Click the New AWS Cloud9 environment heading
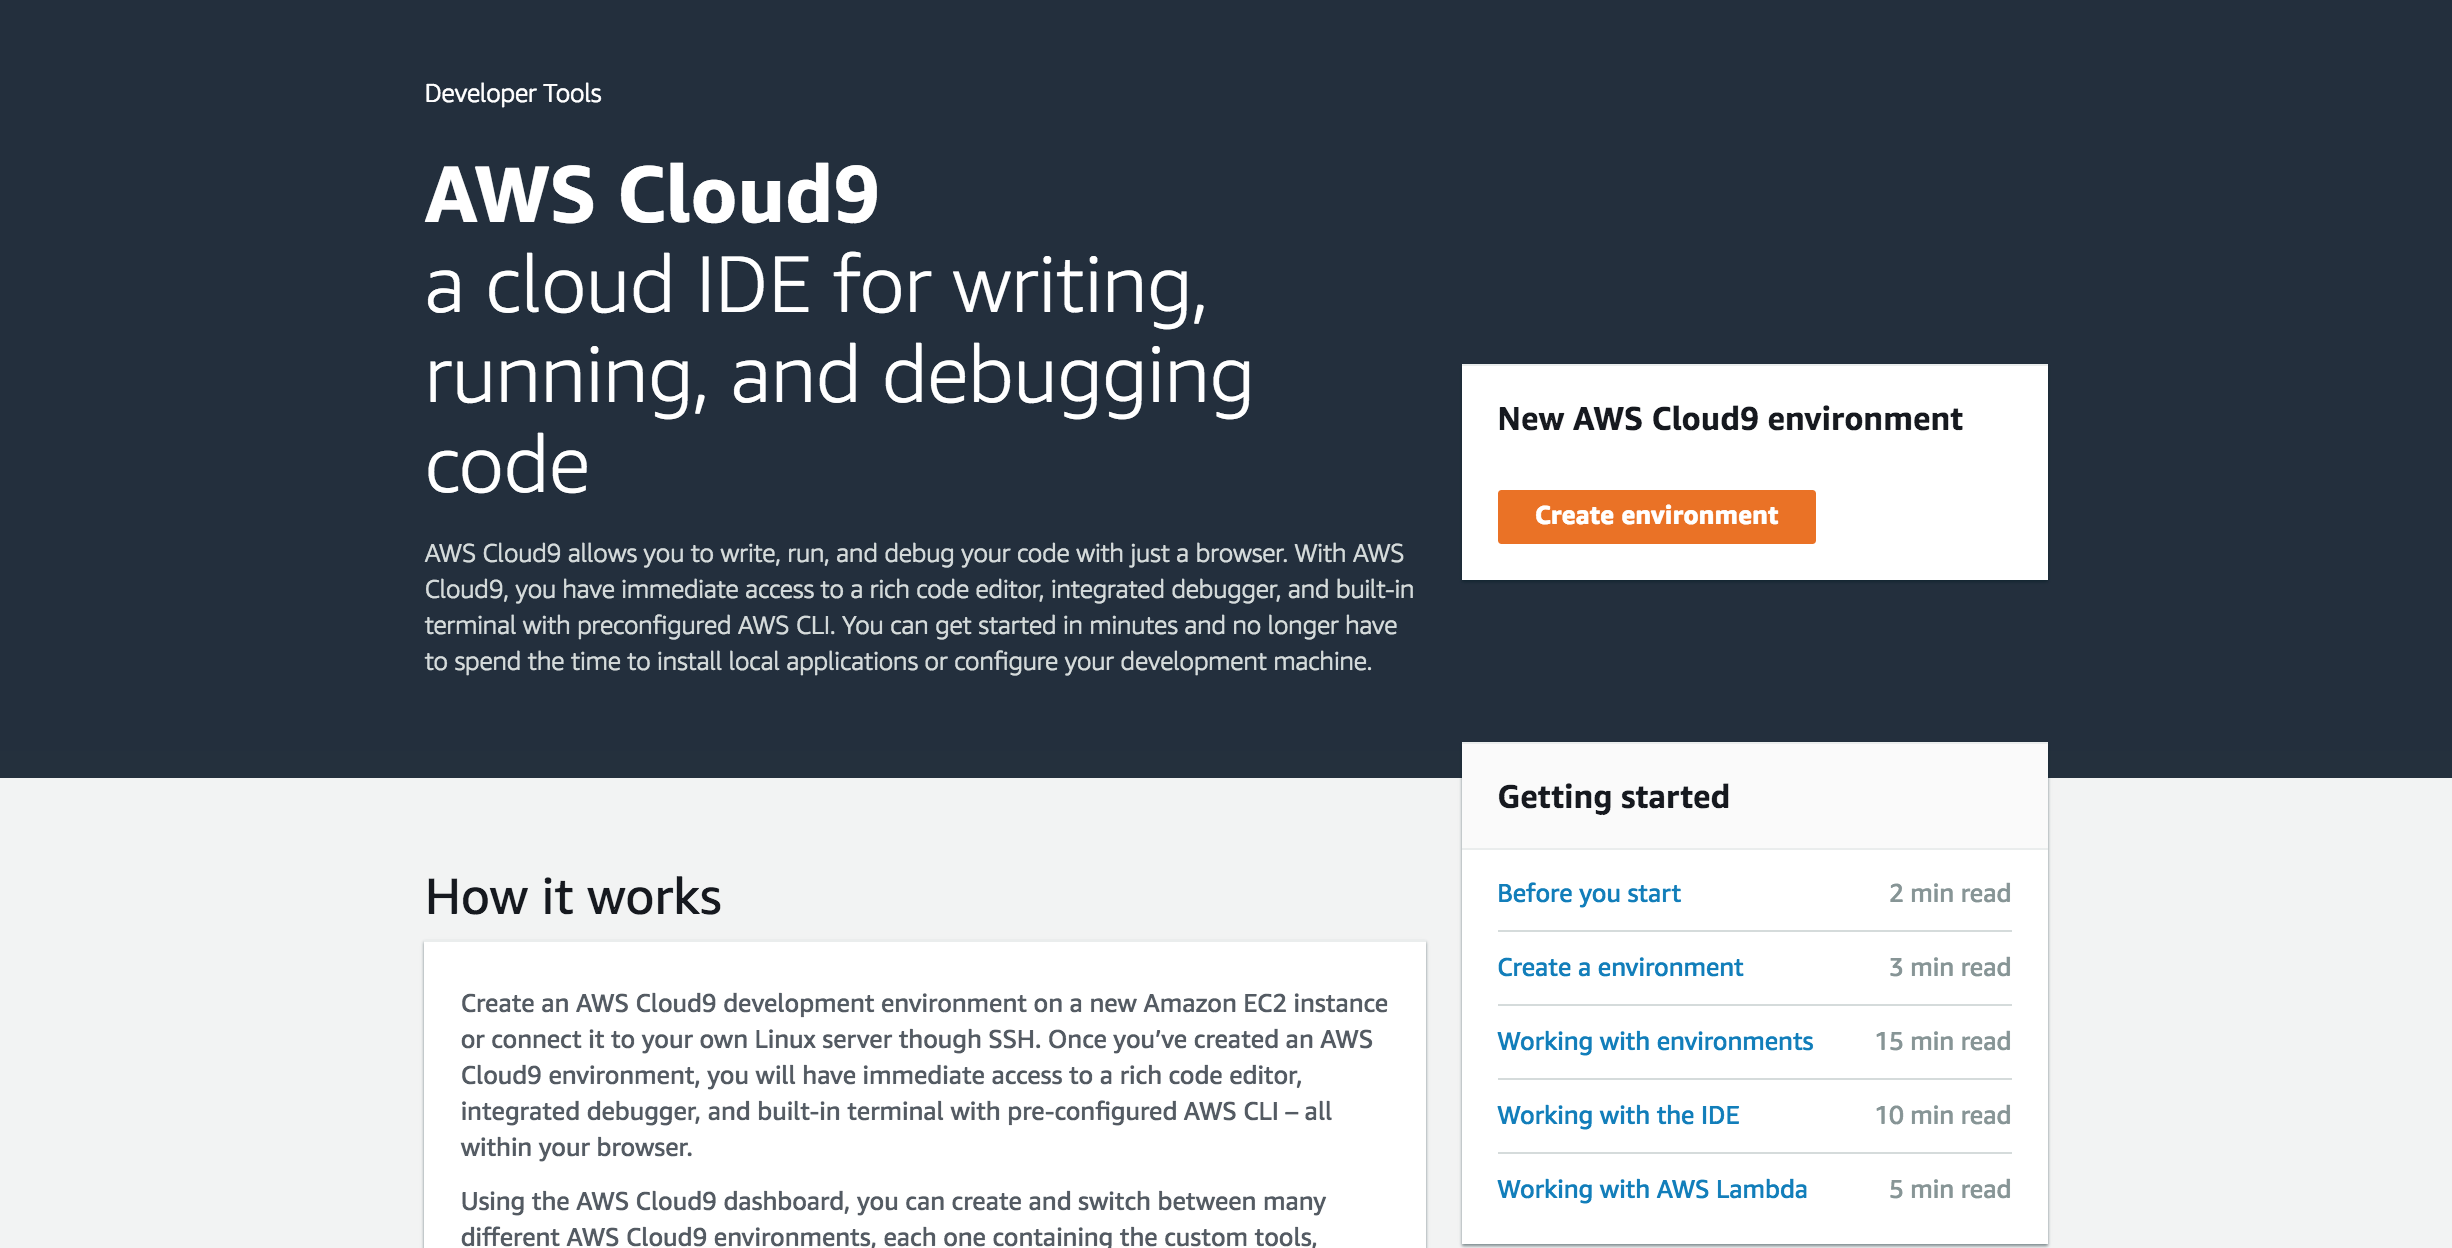 click(1729, 418)
